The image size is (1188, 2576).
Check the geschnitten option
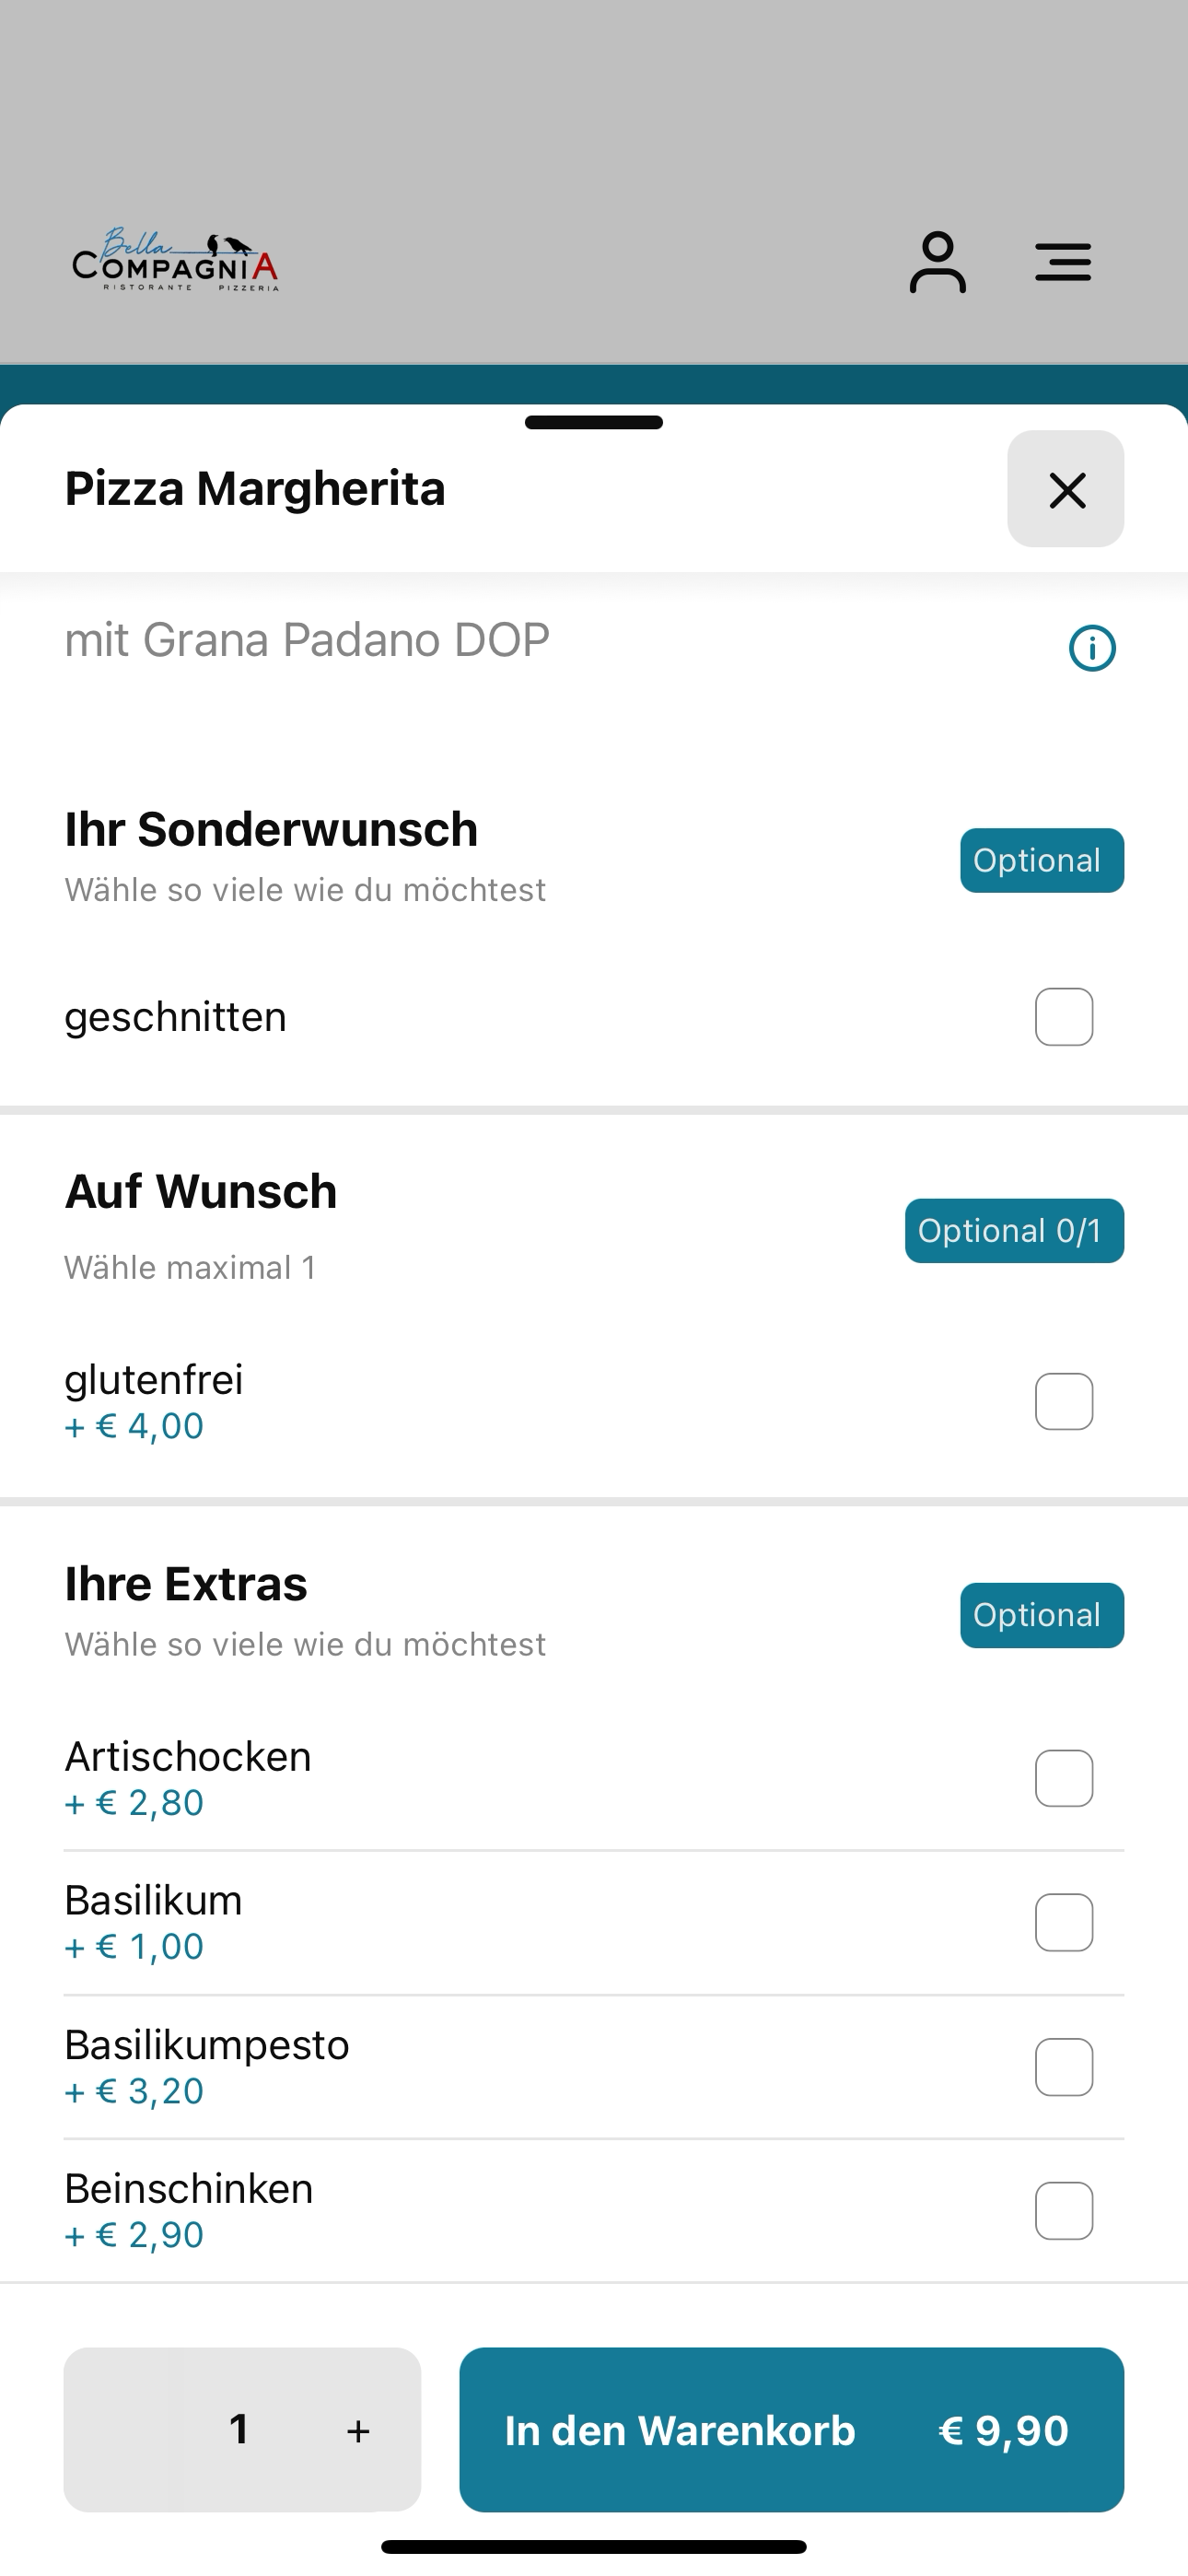tap(1064, 1017)
